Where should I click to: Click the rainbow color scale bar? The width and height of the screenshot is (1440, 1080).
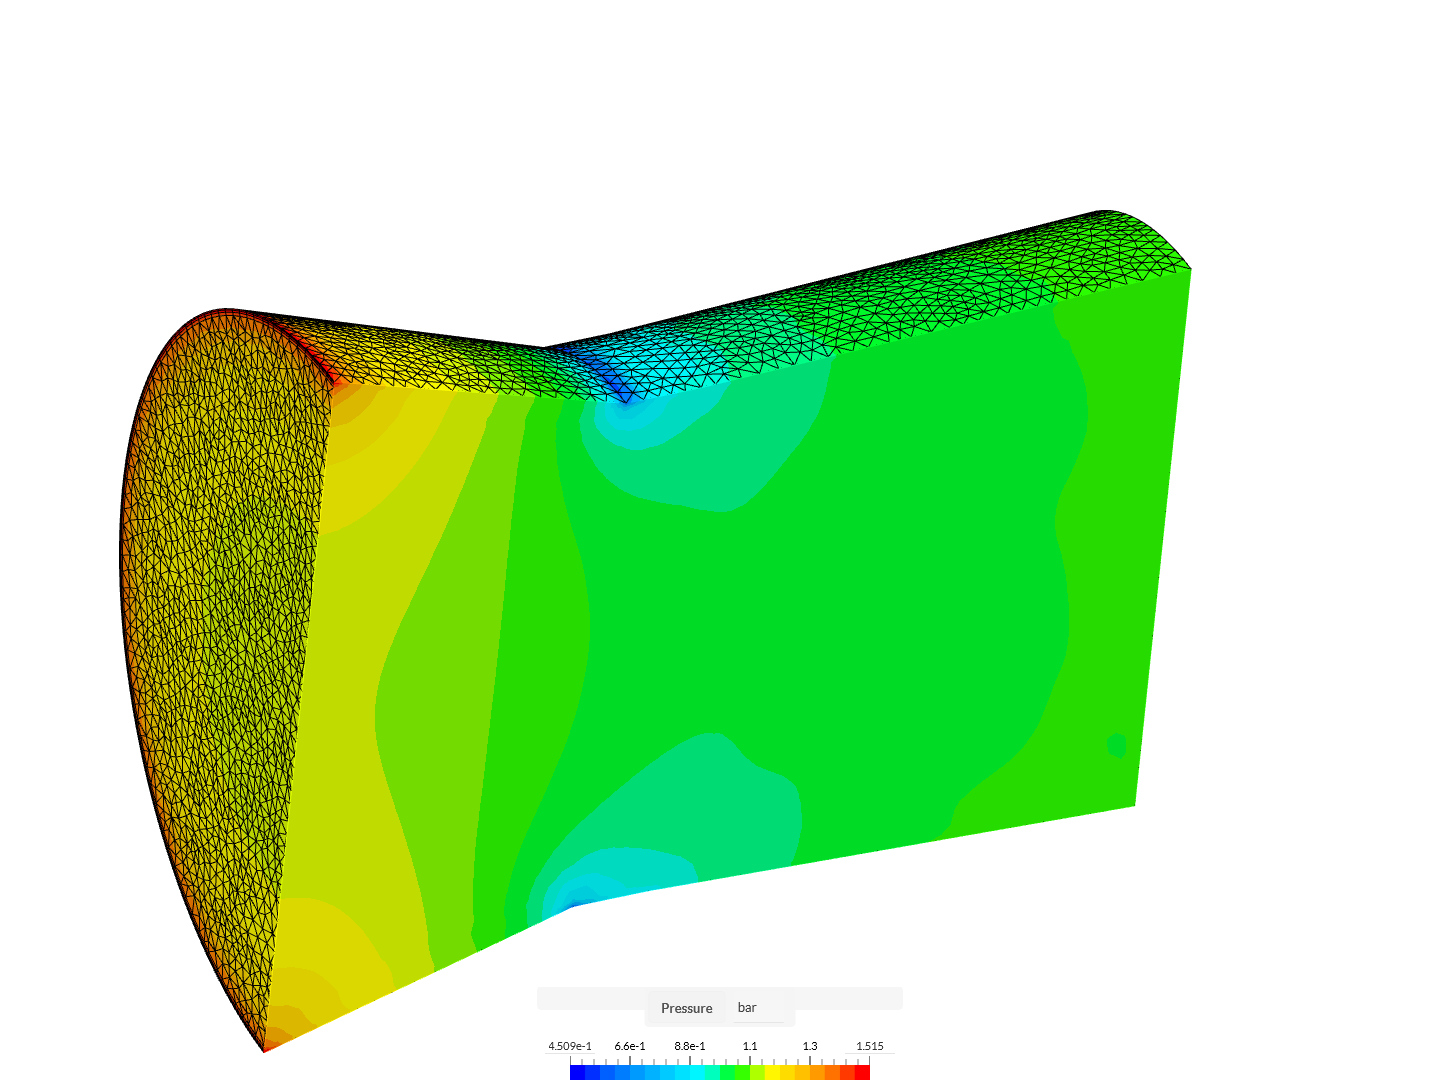pos(720,1070)
